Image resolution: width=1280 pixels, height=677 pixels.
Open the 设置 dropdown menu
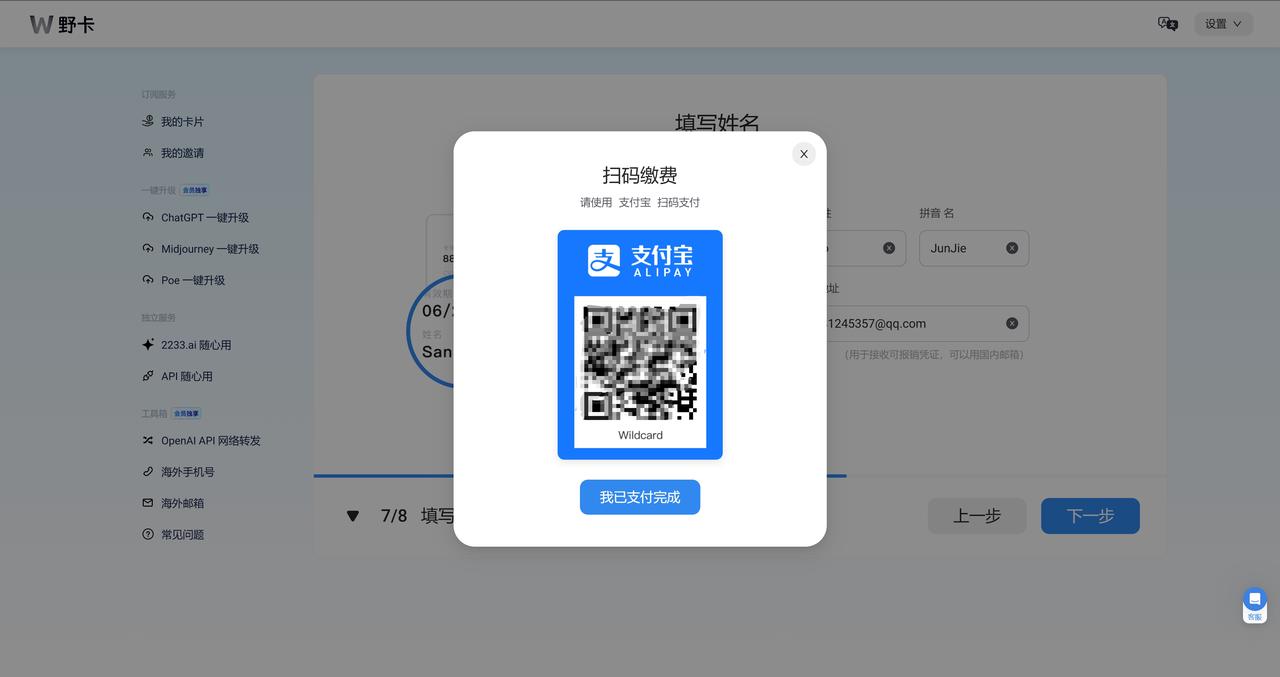[1223, 24]
